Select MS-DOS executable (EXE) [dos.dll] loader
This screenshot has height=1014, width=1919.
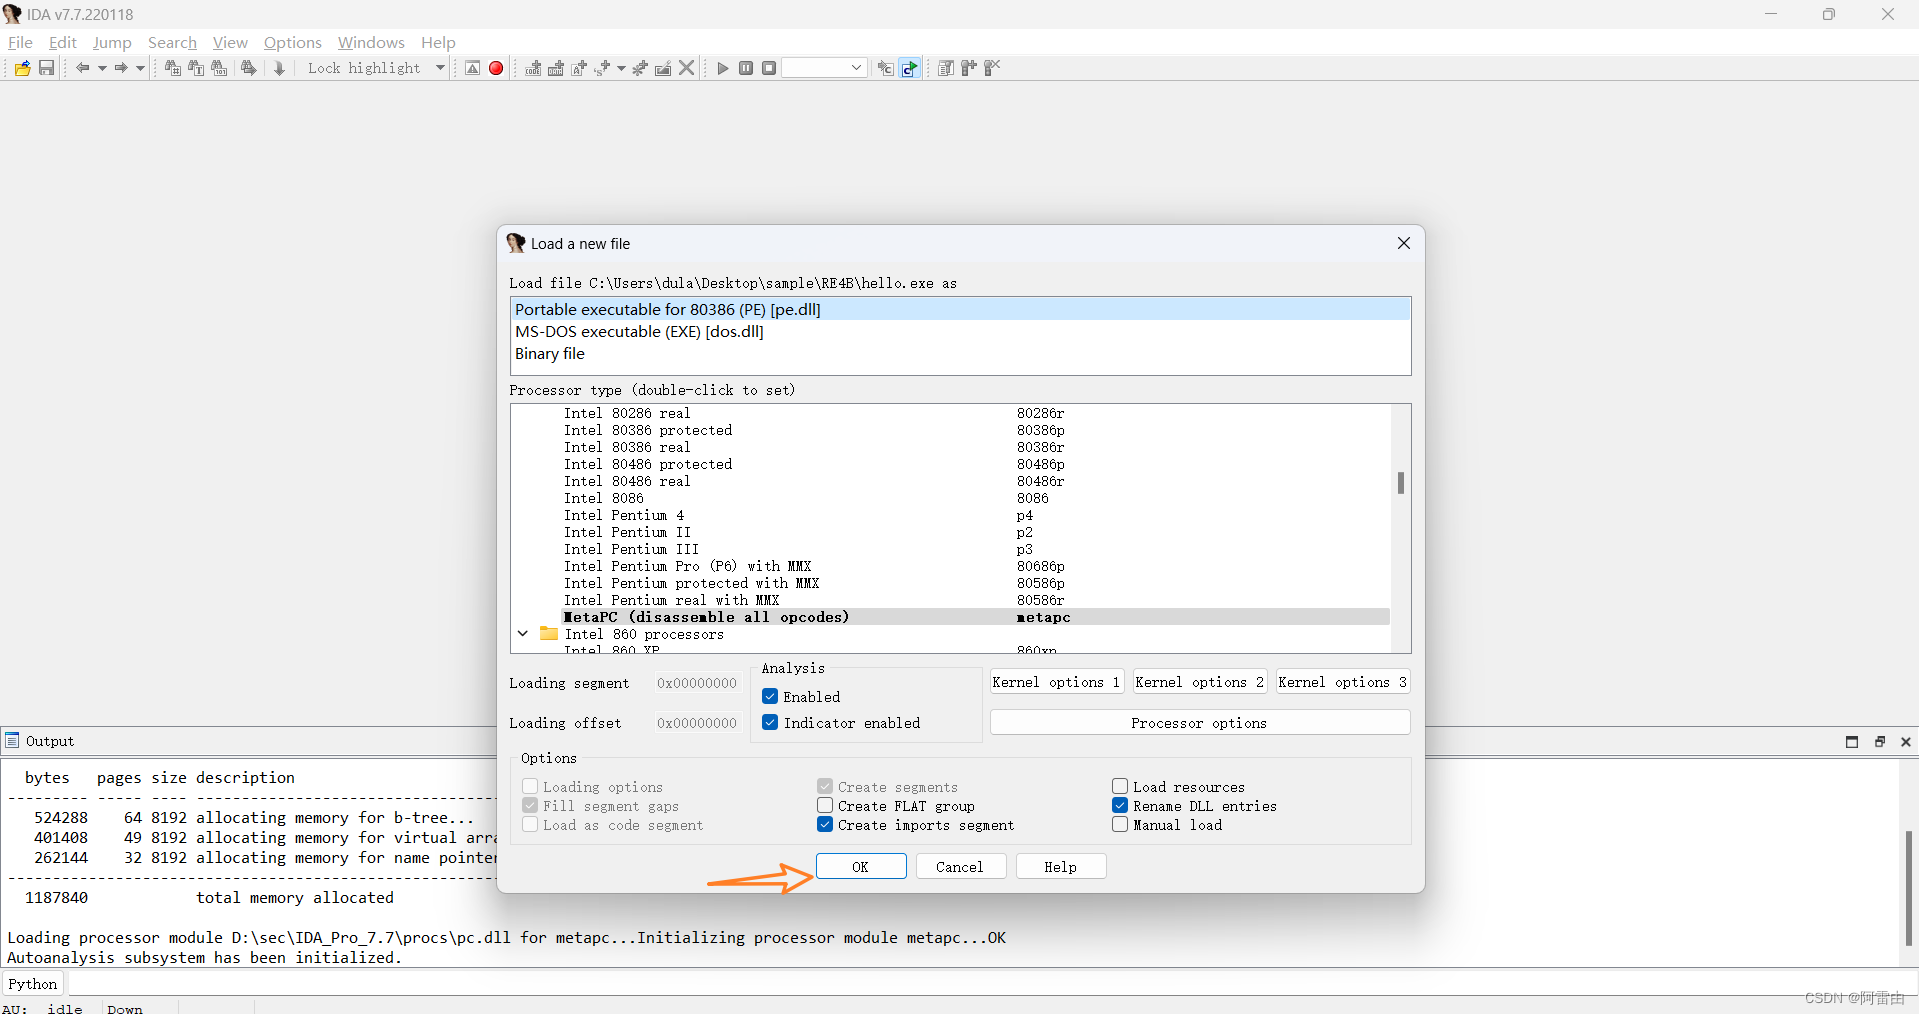pos(960,331)
